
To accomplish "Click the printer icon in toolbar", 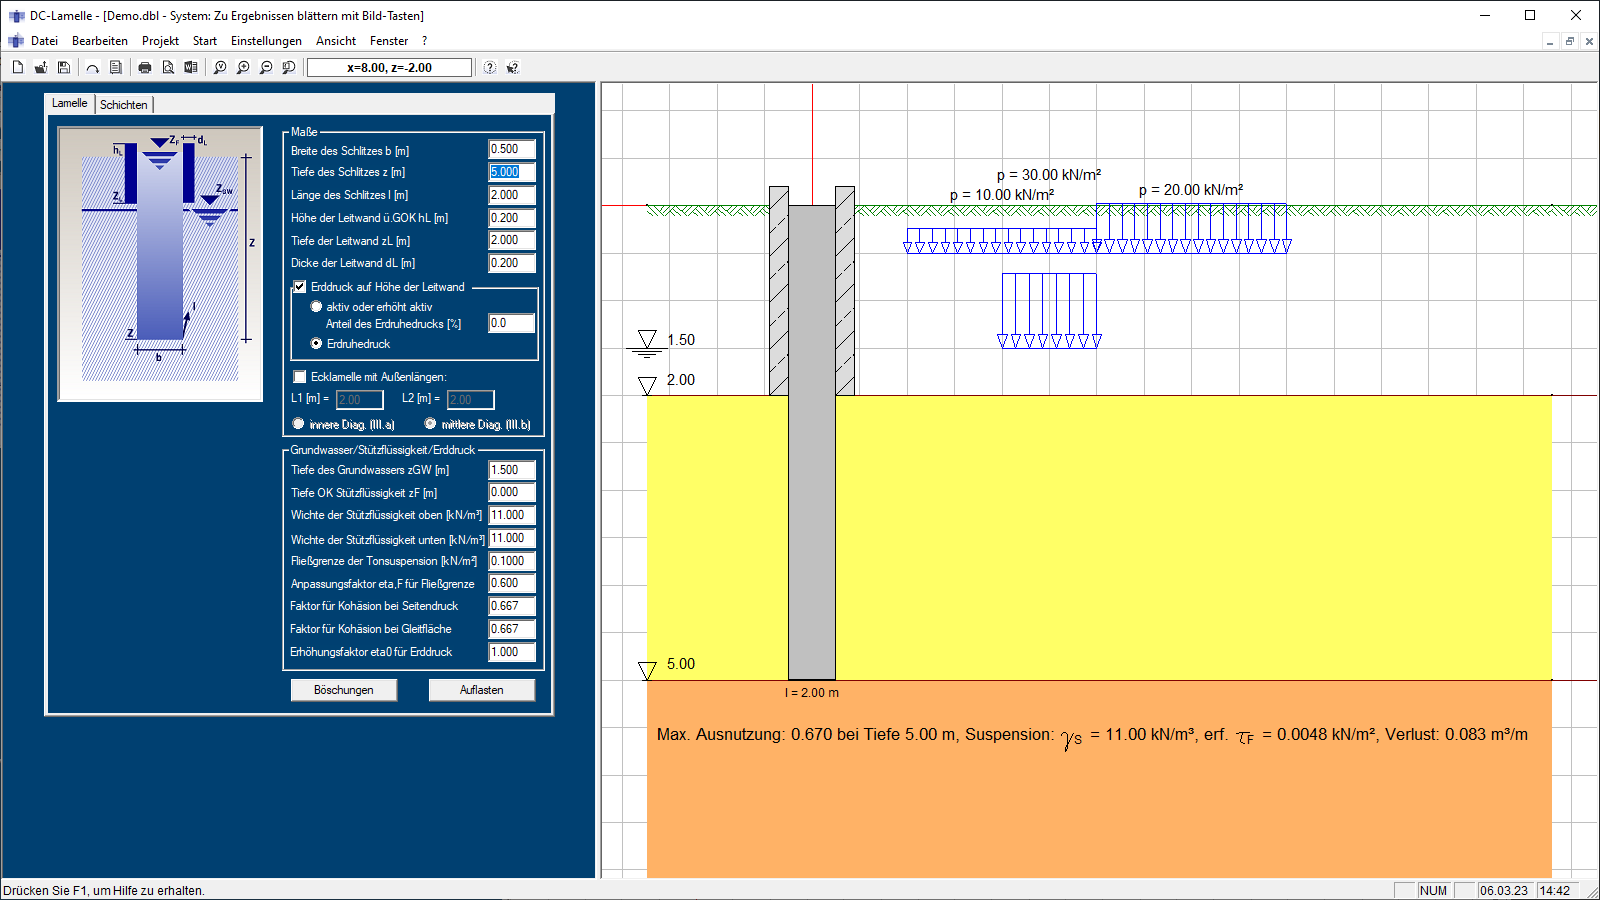I will point(145,68).
